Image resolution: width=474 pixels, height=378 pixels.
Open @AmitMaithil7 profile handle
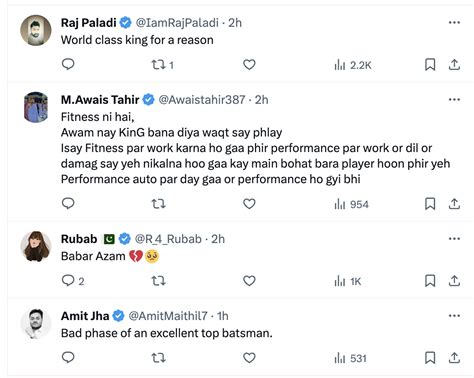click(x=168, y=316)
